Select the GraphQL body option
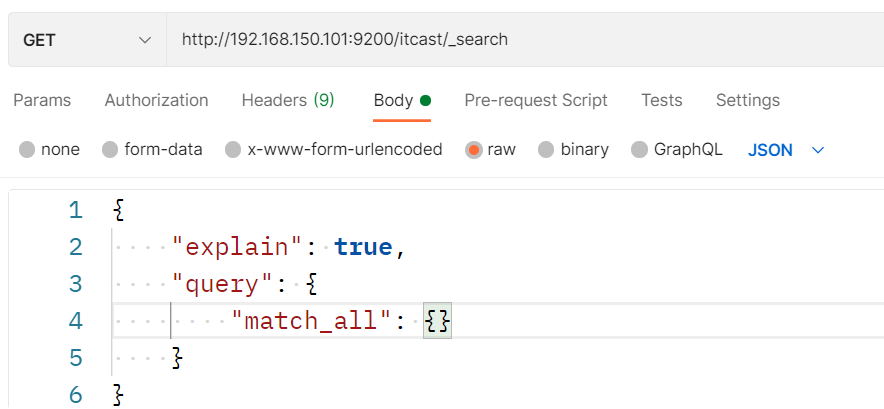Viewport: 884px width, 409px height. (x=639, y=150)
